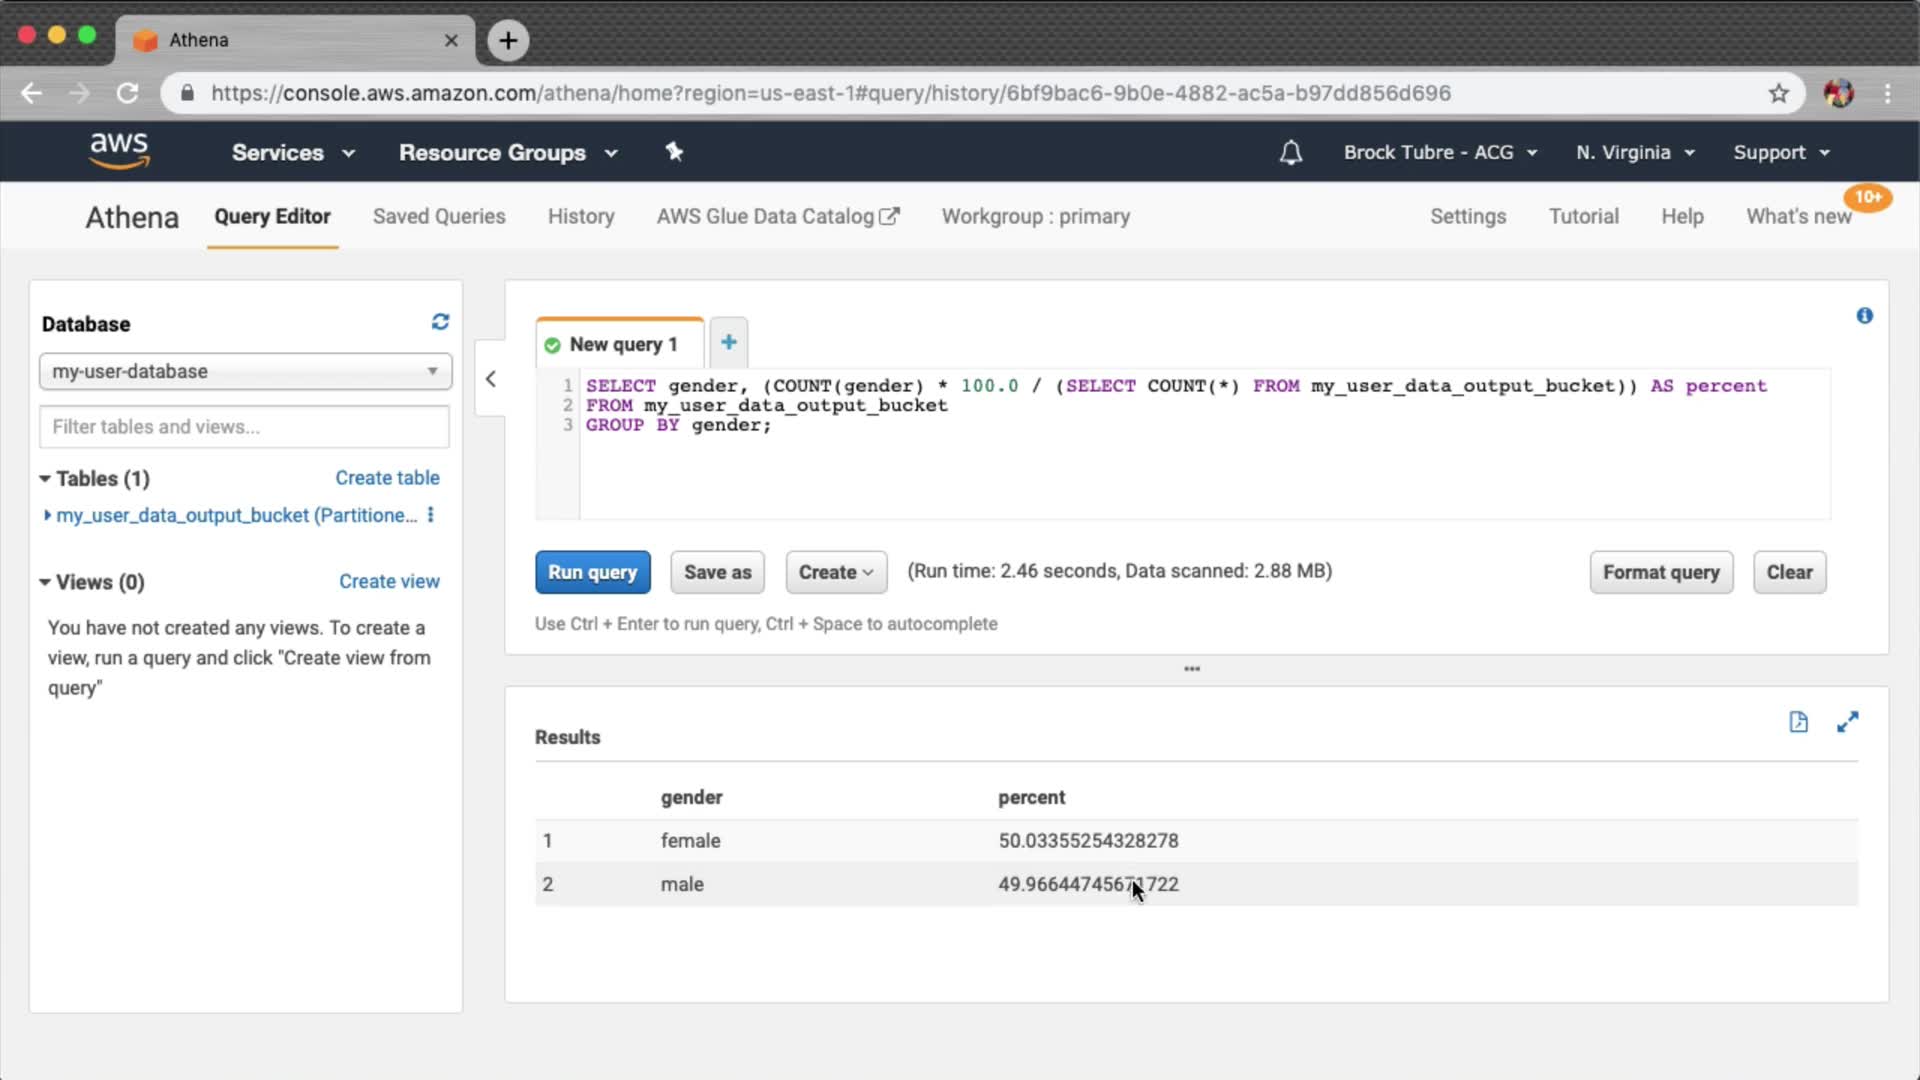Click the Filter tables and views field
Viewport: 1920px width, 1080px height.
tap(245, 427)
